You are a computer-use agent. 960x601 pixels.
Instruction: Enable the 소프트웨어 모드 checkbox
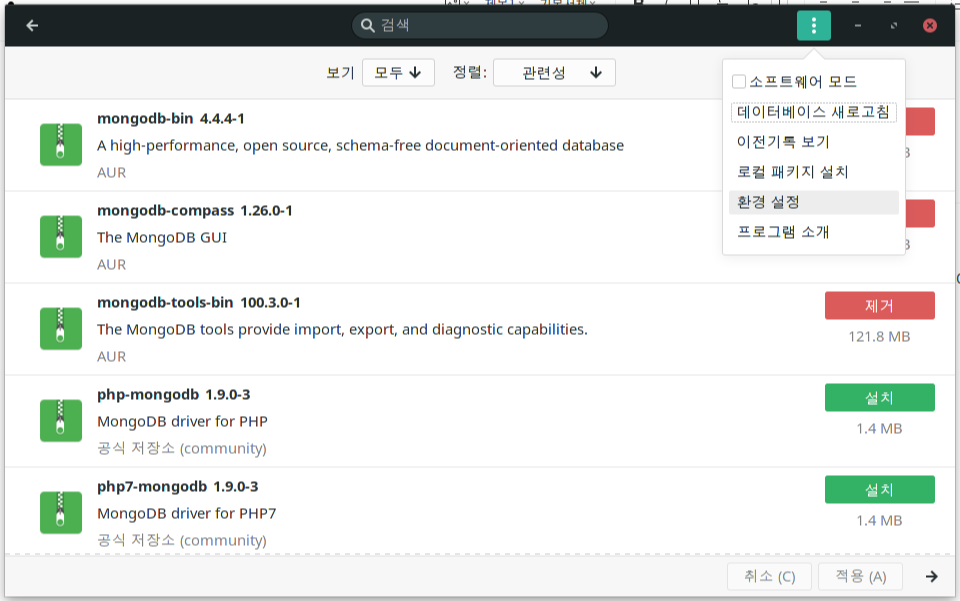click(739, 81)
